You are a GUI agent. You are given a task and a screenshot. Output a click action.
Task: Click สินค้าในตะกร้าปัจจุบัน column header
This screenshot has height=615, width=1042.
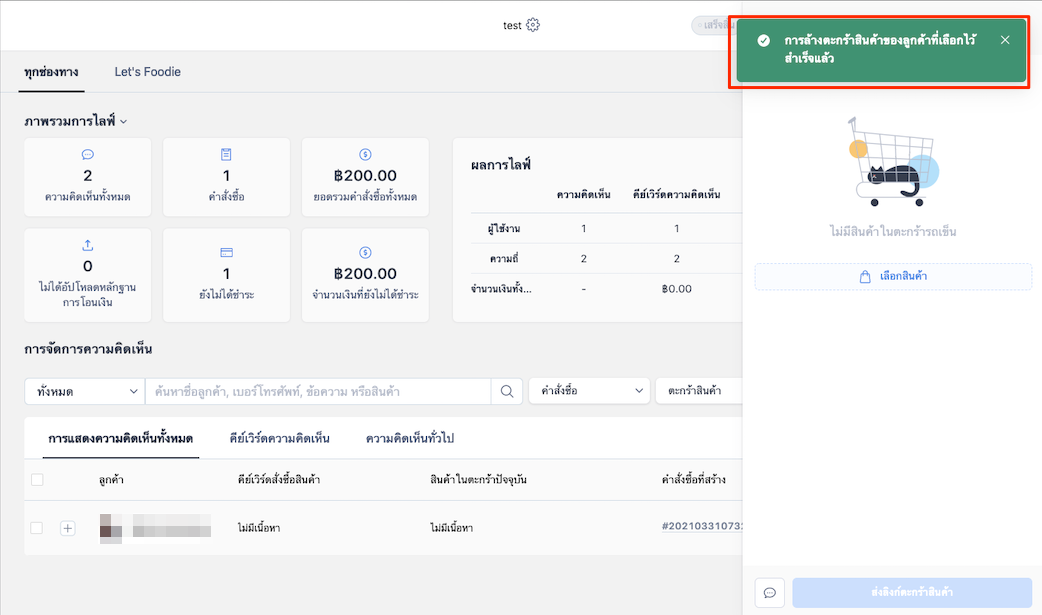pos(478,479)
